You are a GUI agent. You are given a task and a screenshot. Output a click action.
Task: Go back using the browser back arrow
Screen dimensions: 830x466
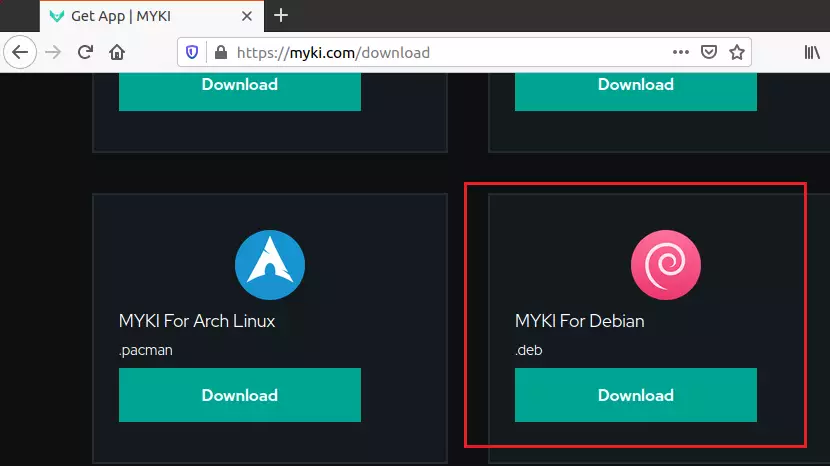point(20,52)
